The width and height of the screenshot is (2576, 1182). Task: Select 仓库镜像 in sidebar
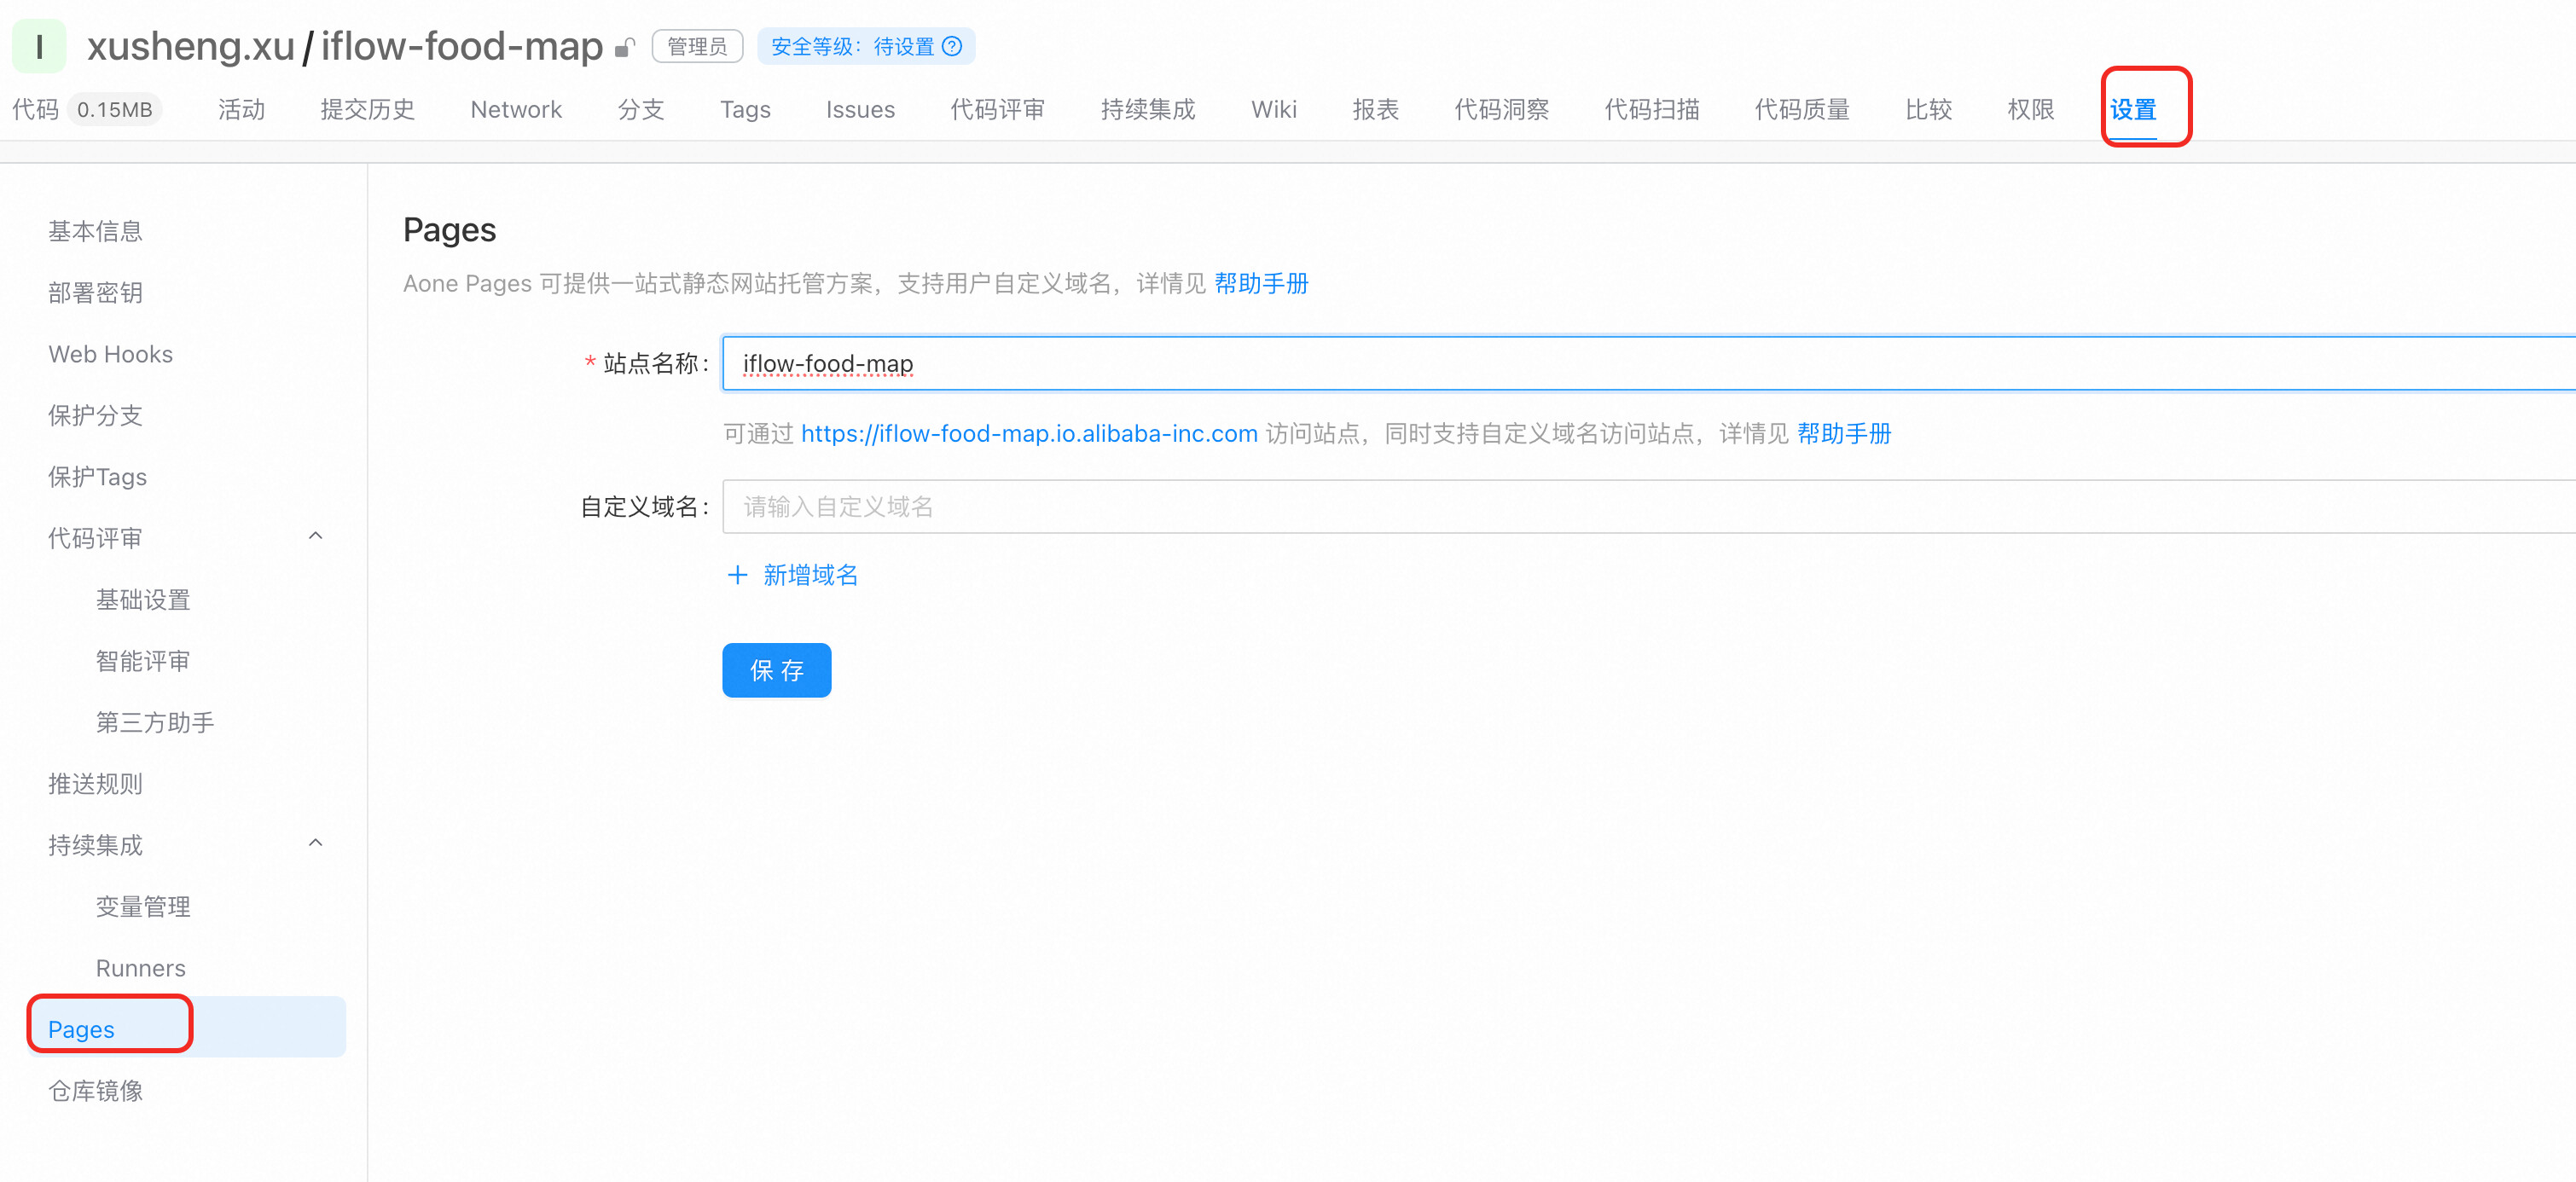tap(95, 1090)
